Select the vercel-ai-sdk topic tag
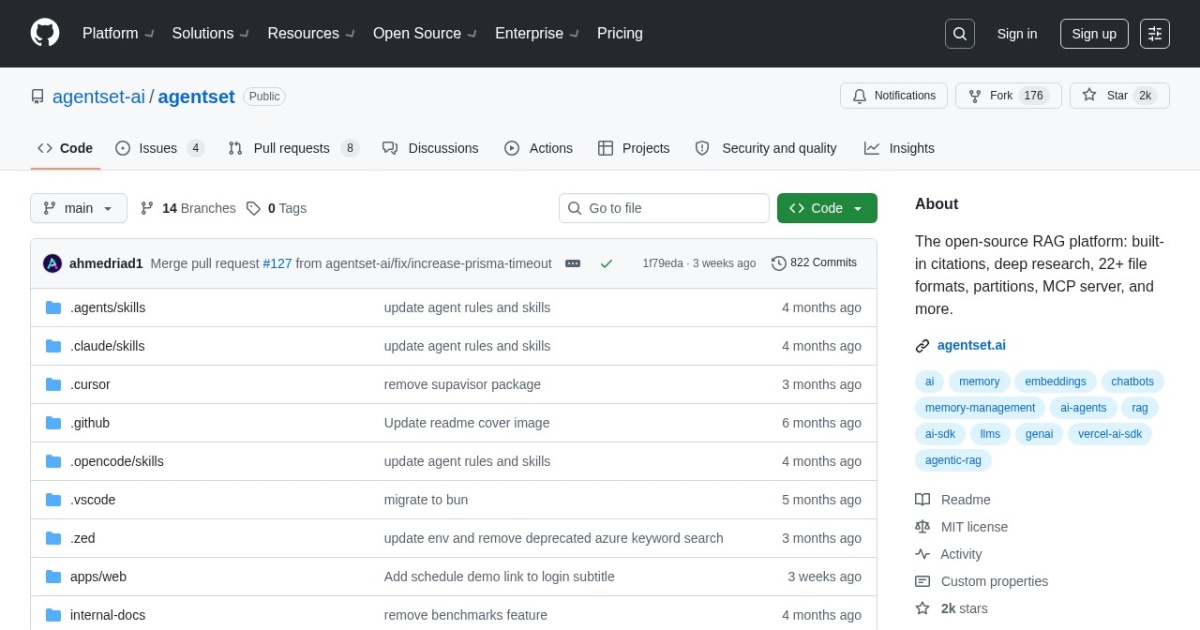 [x=1110, y=434]
